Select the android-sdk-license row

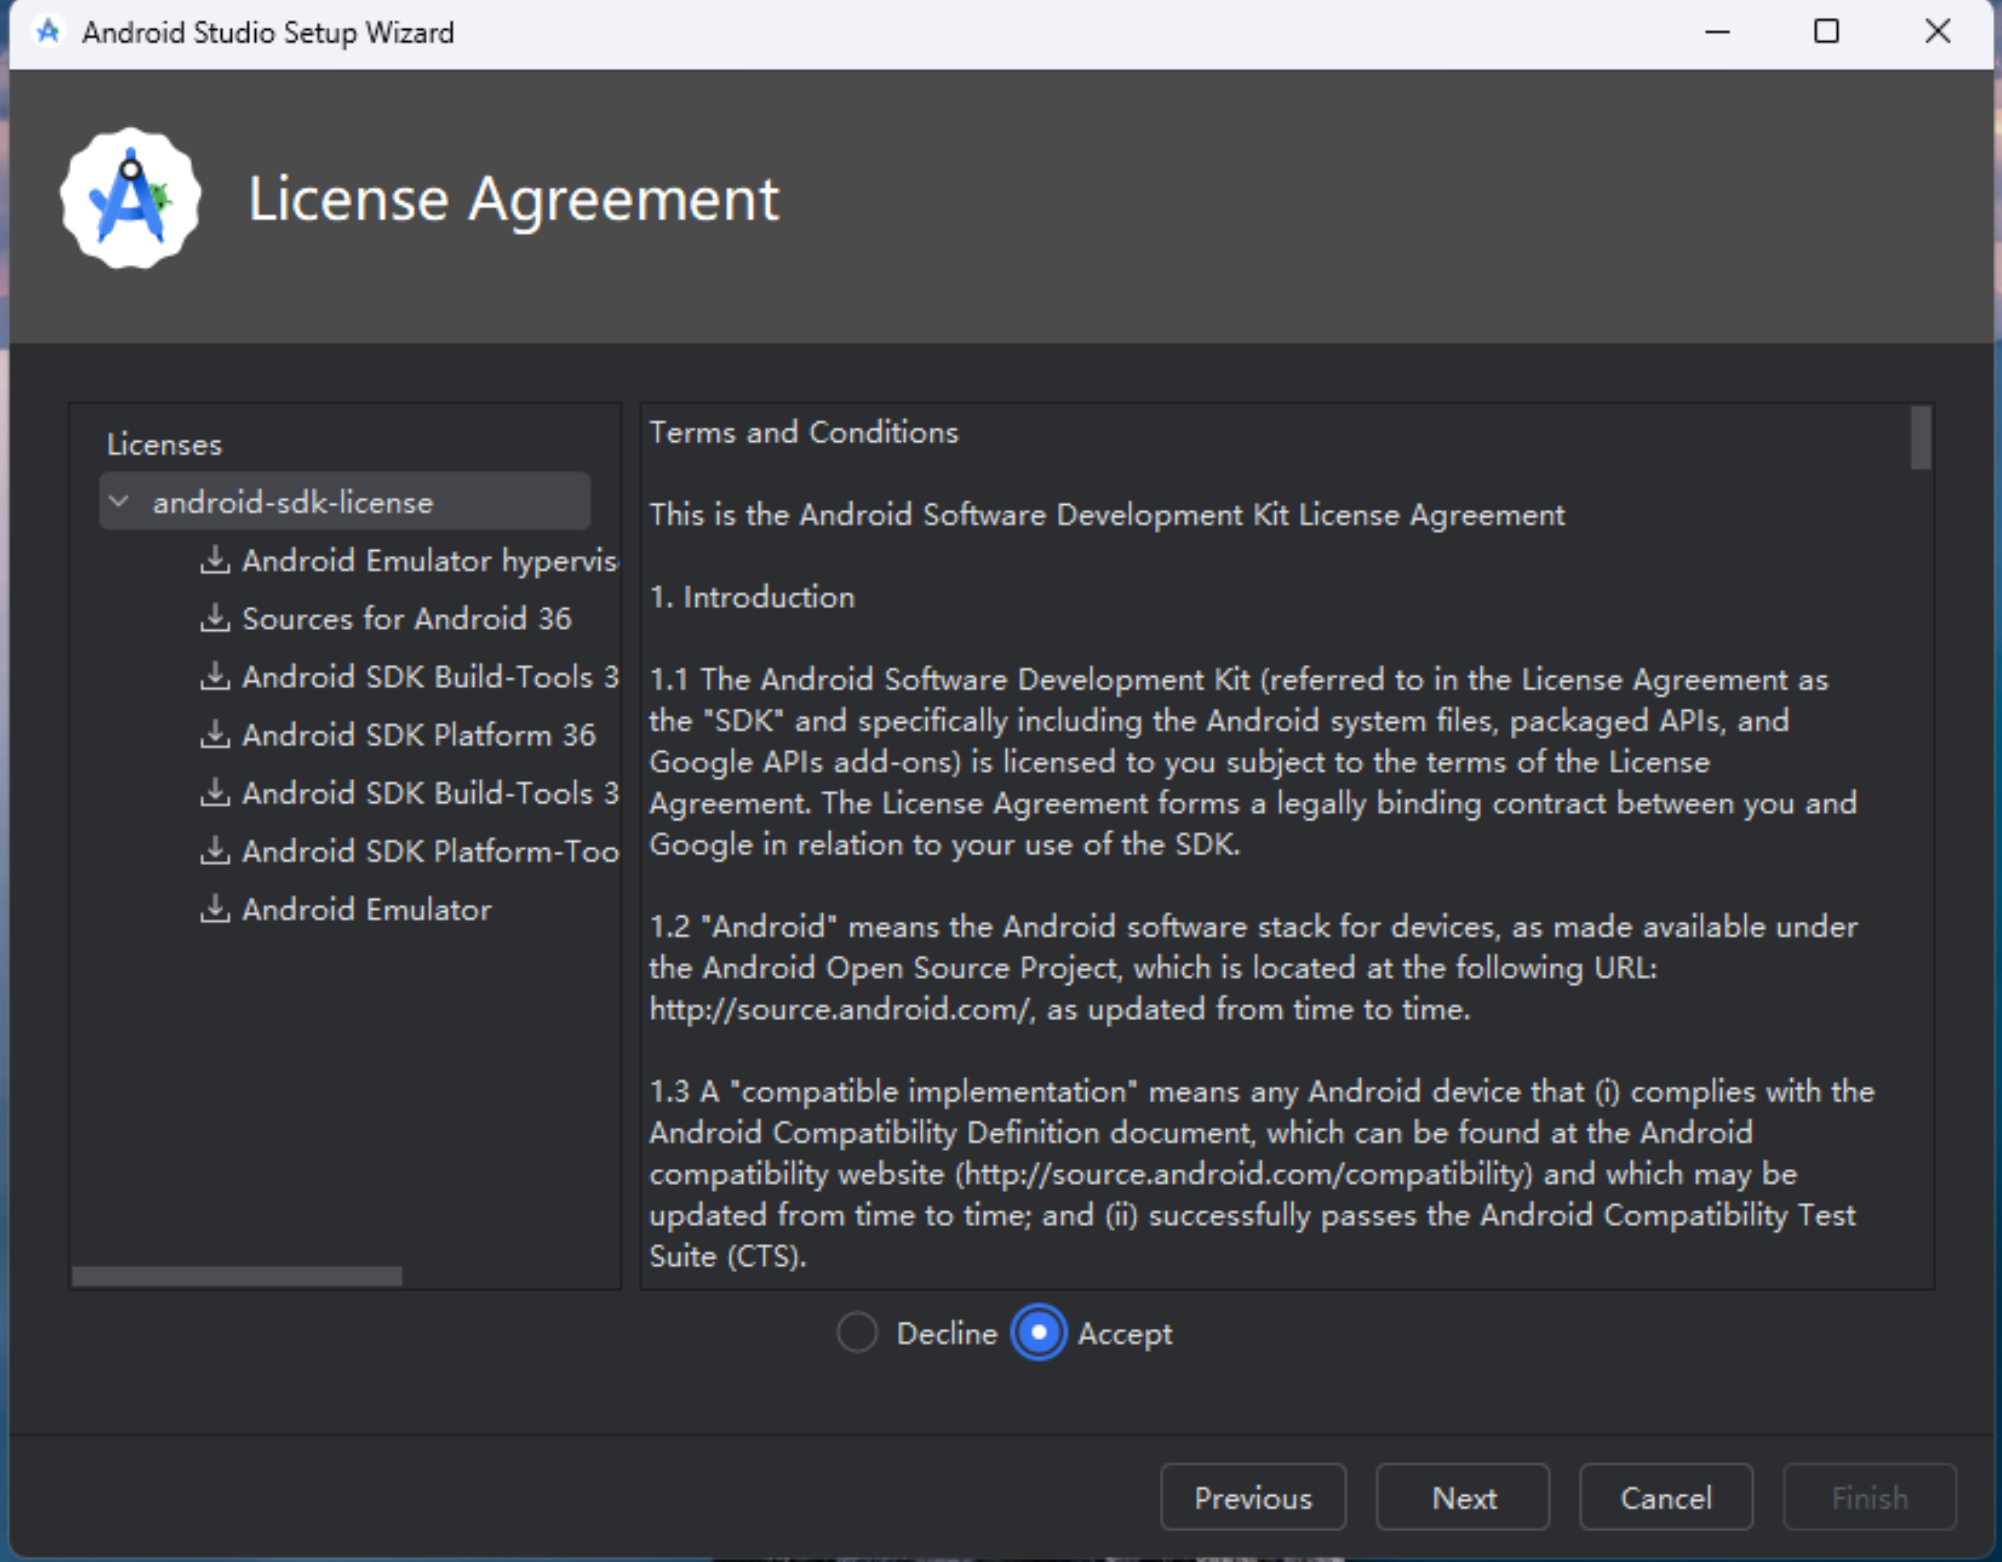pyautogui.click(x=345, y=501)
